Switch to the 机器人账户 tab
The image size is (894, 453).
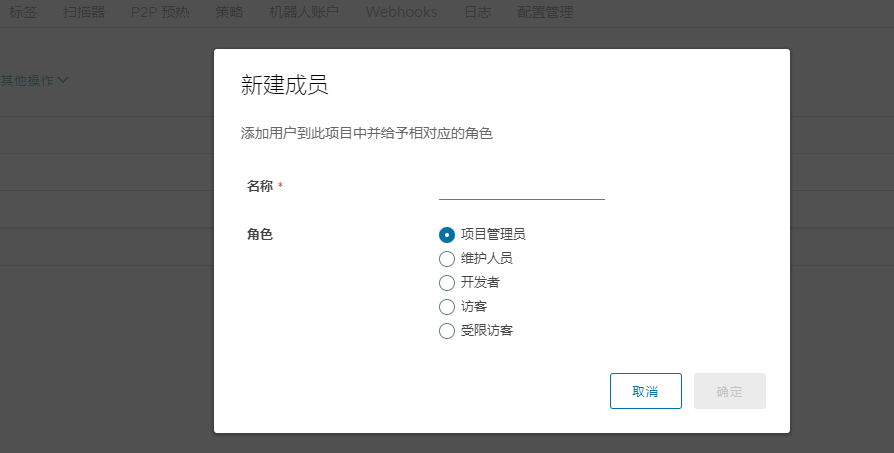point(290,13)
